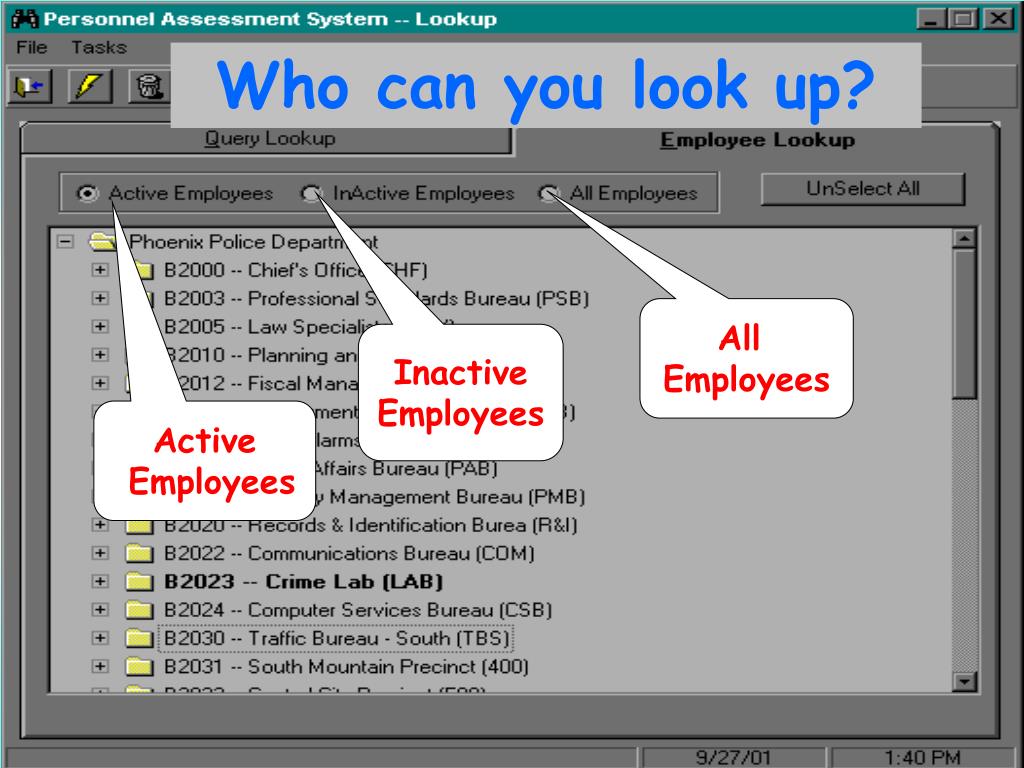Click the exit door toolbar icon
Viewport: 1024px width, 768px height.
pyautogui.click(x=30, y=86)
